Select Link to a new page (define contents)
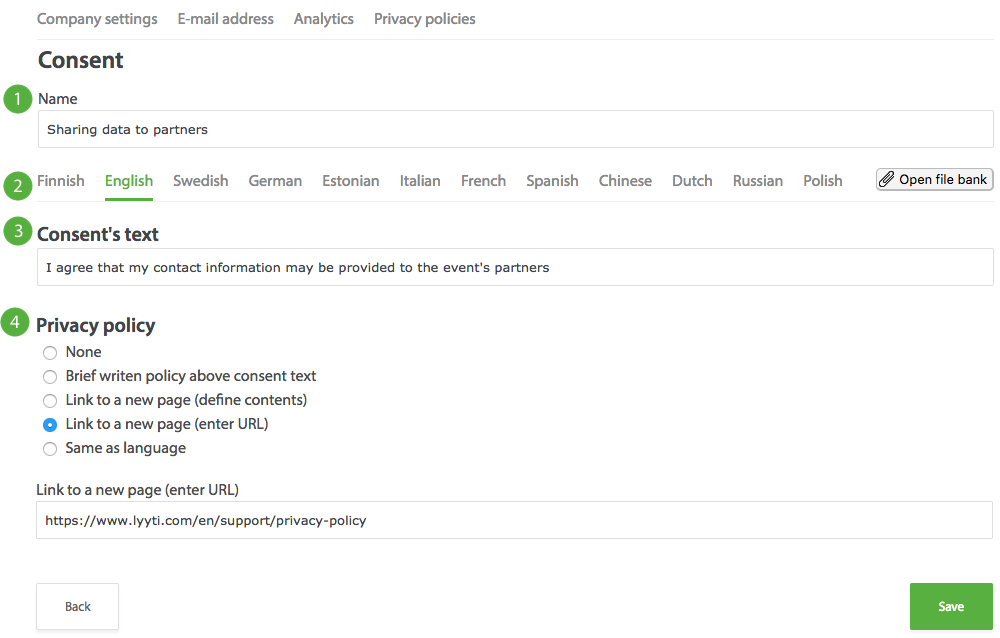Viewport: 1000px width, 638px height. click(50, 400)
